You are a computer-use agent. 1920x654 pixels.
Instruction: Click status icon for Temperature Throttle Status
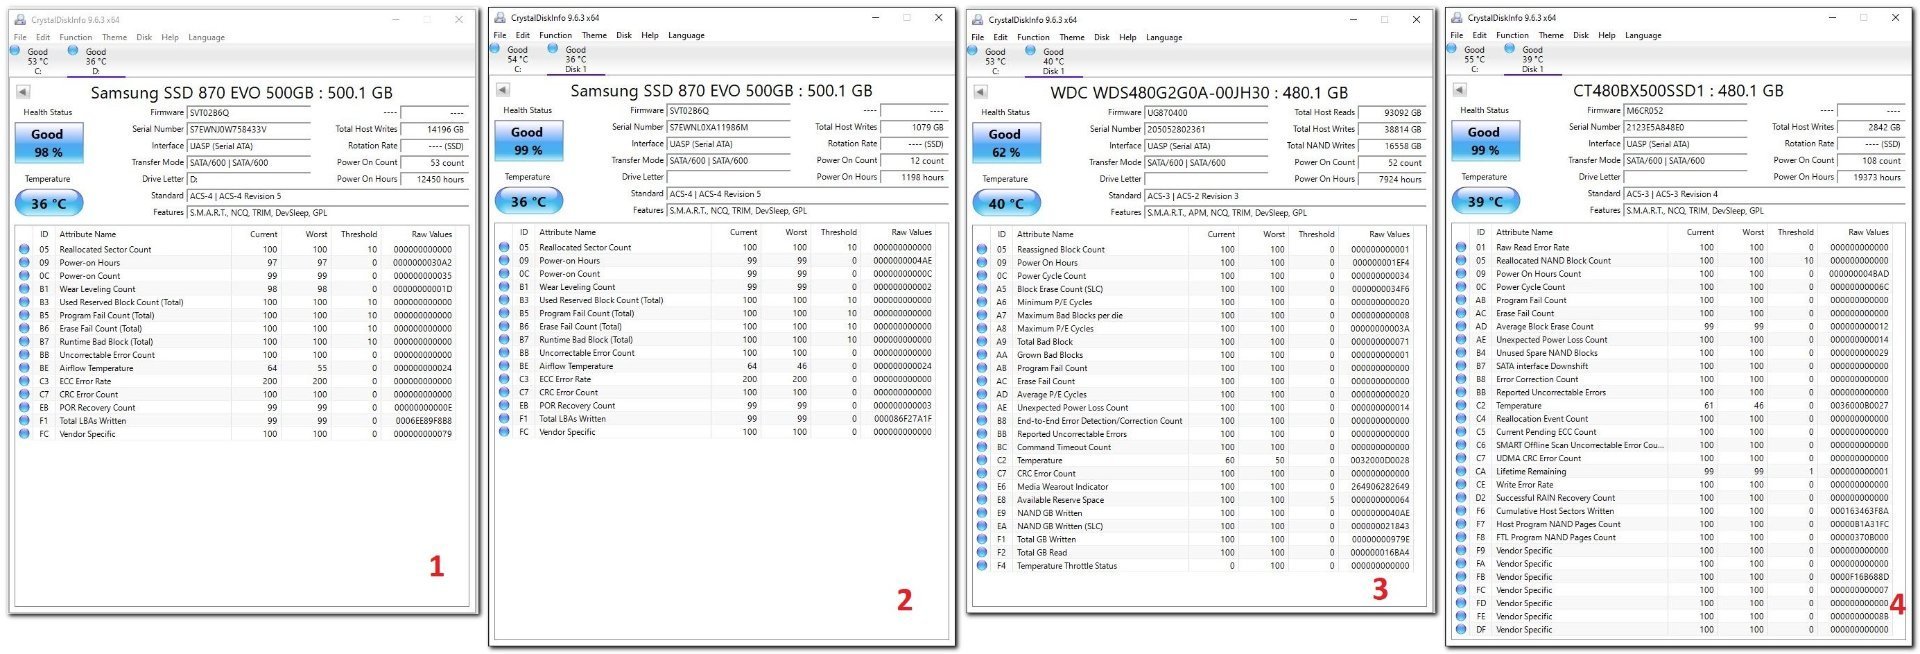(x=982, y=566)
